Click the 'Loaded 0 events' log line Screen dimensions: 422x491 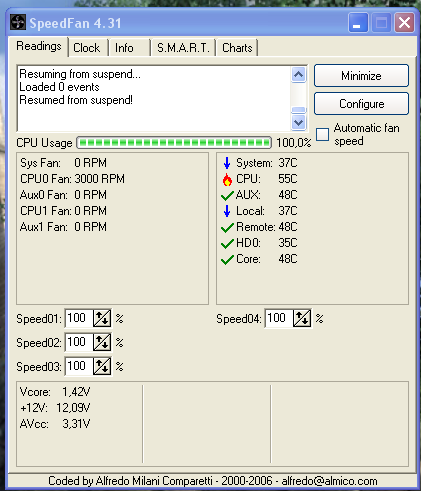(x=59, y=87)
